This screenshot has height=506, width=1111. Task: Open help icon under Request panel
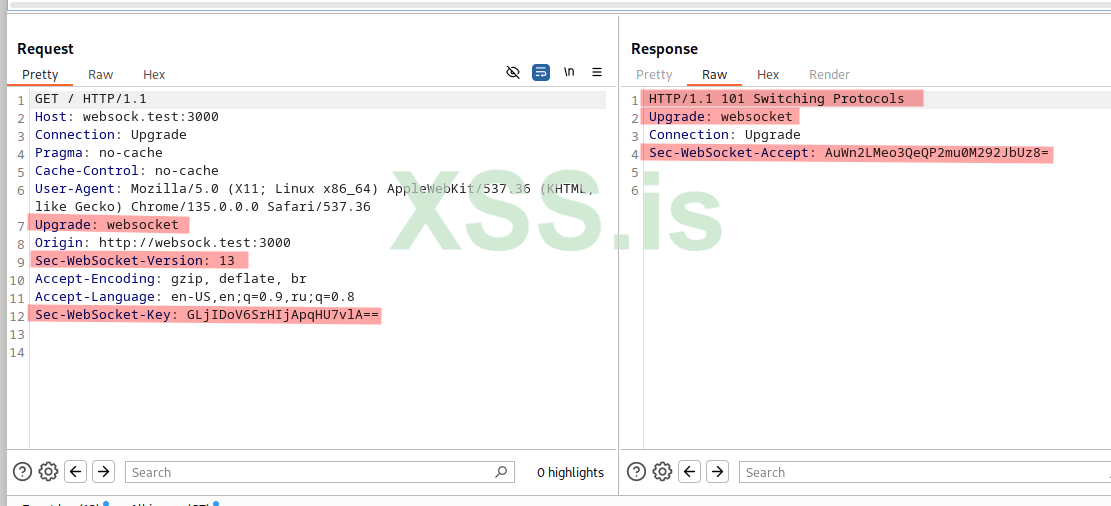pyautogui.click(x=23, y=471)
